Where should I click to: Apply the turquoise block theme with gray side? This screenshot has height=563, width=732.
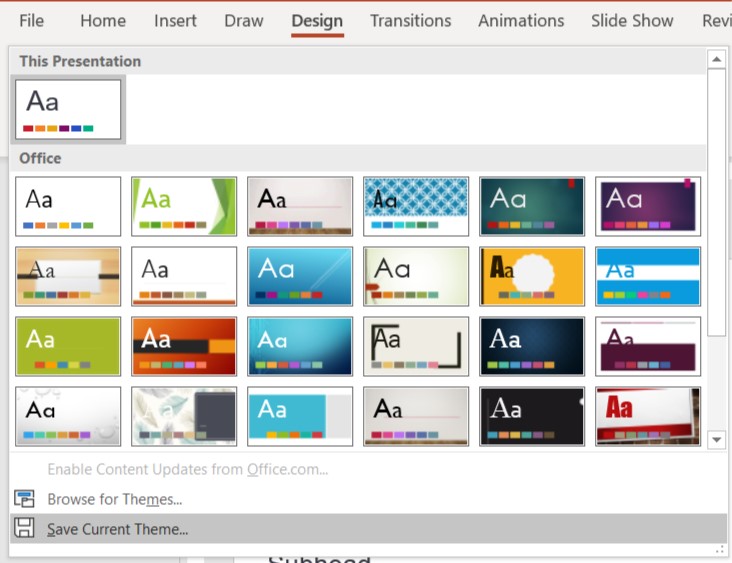click(300, 416)
